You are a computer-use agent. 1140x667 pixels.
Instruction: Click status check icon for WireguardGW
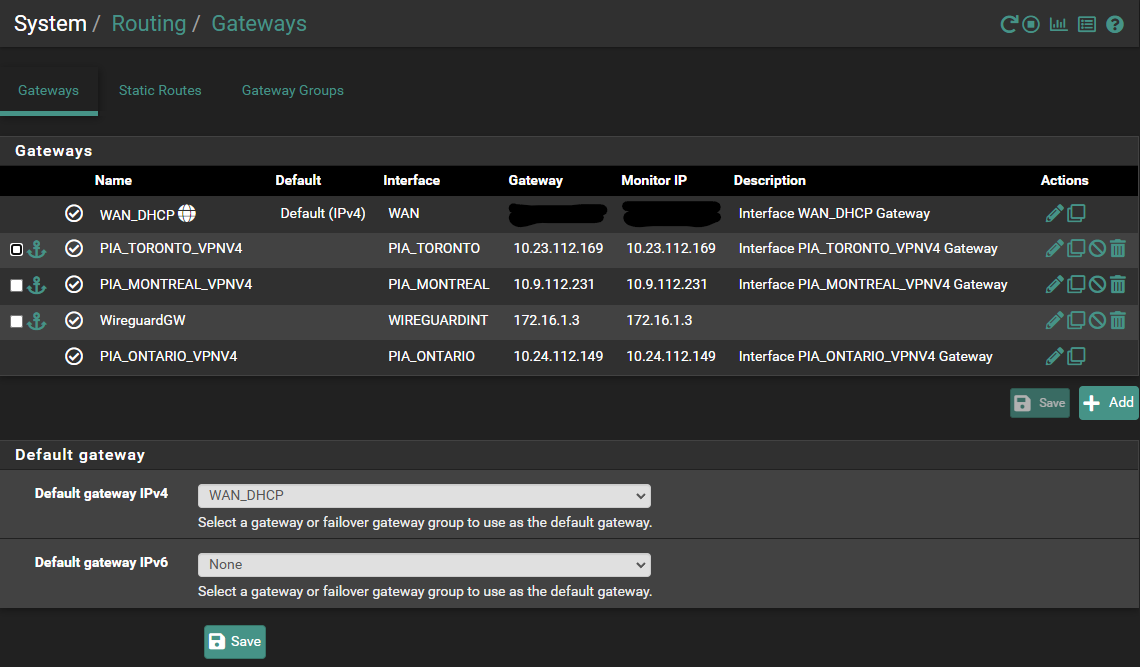(x=74, y=320)
